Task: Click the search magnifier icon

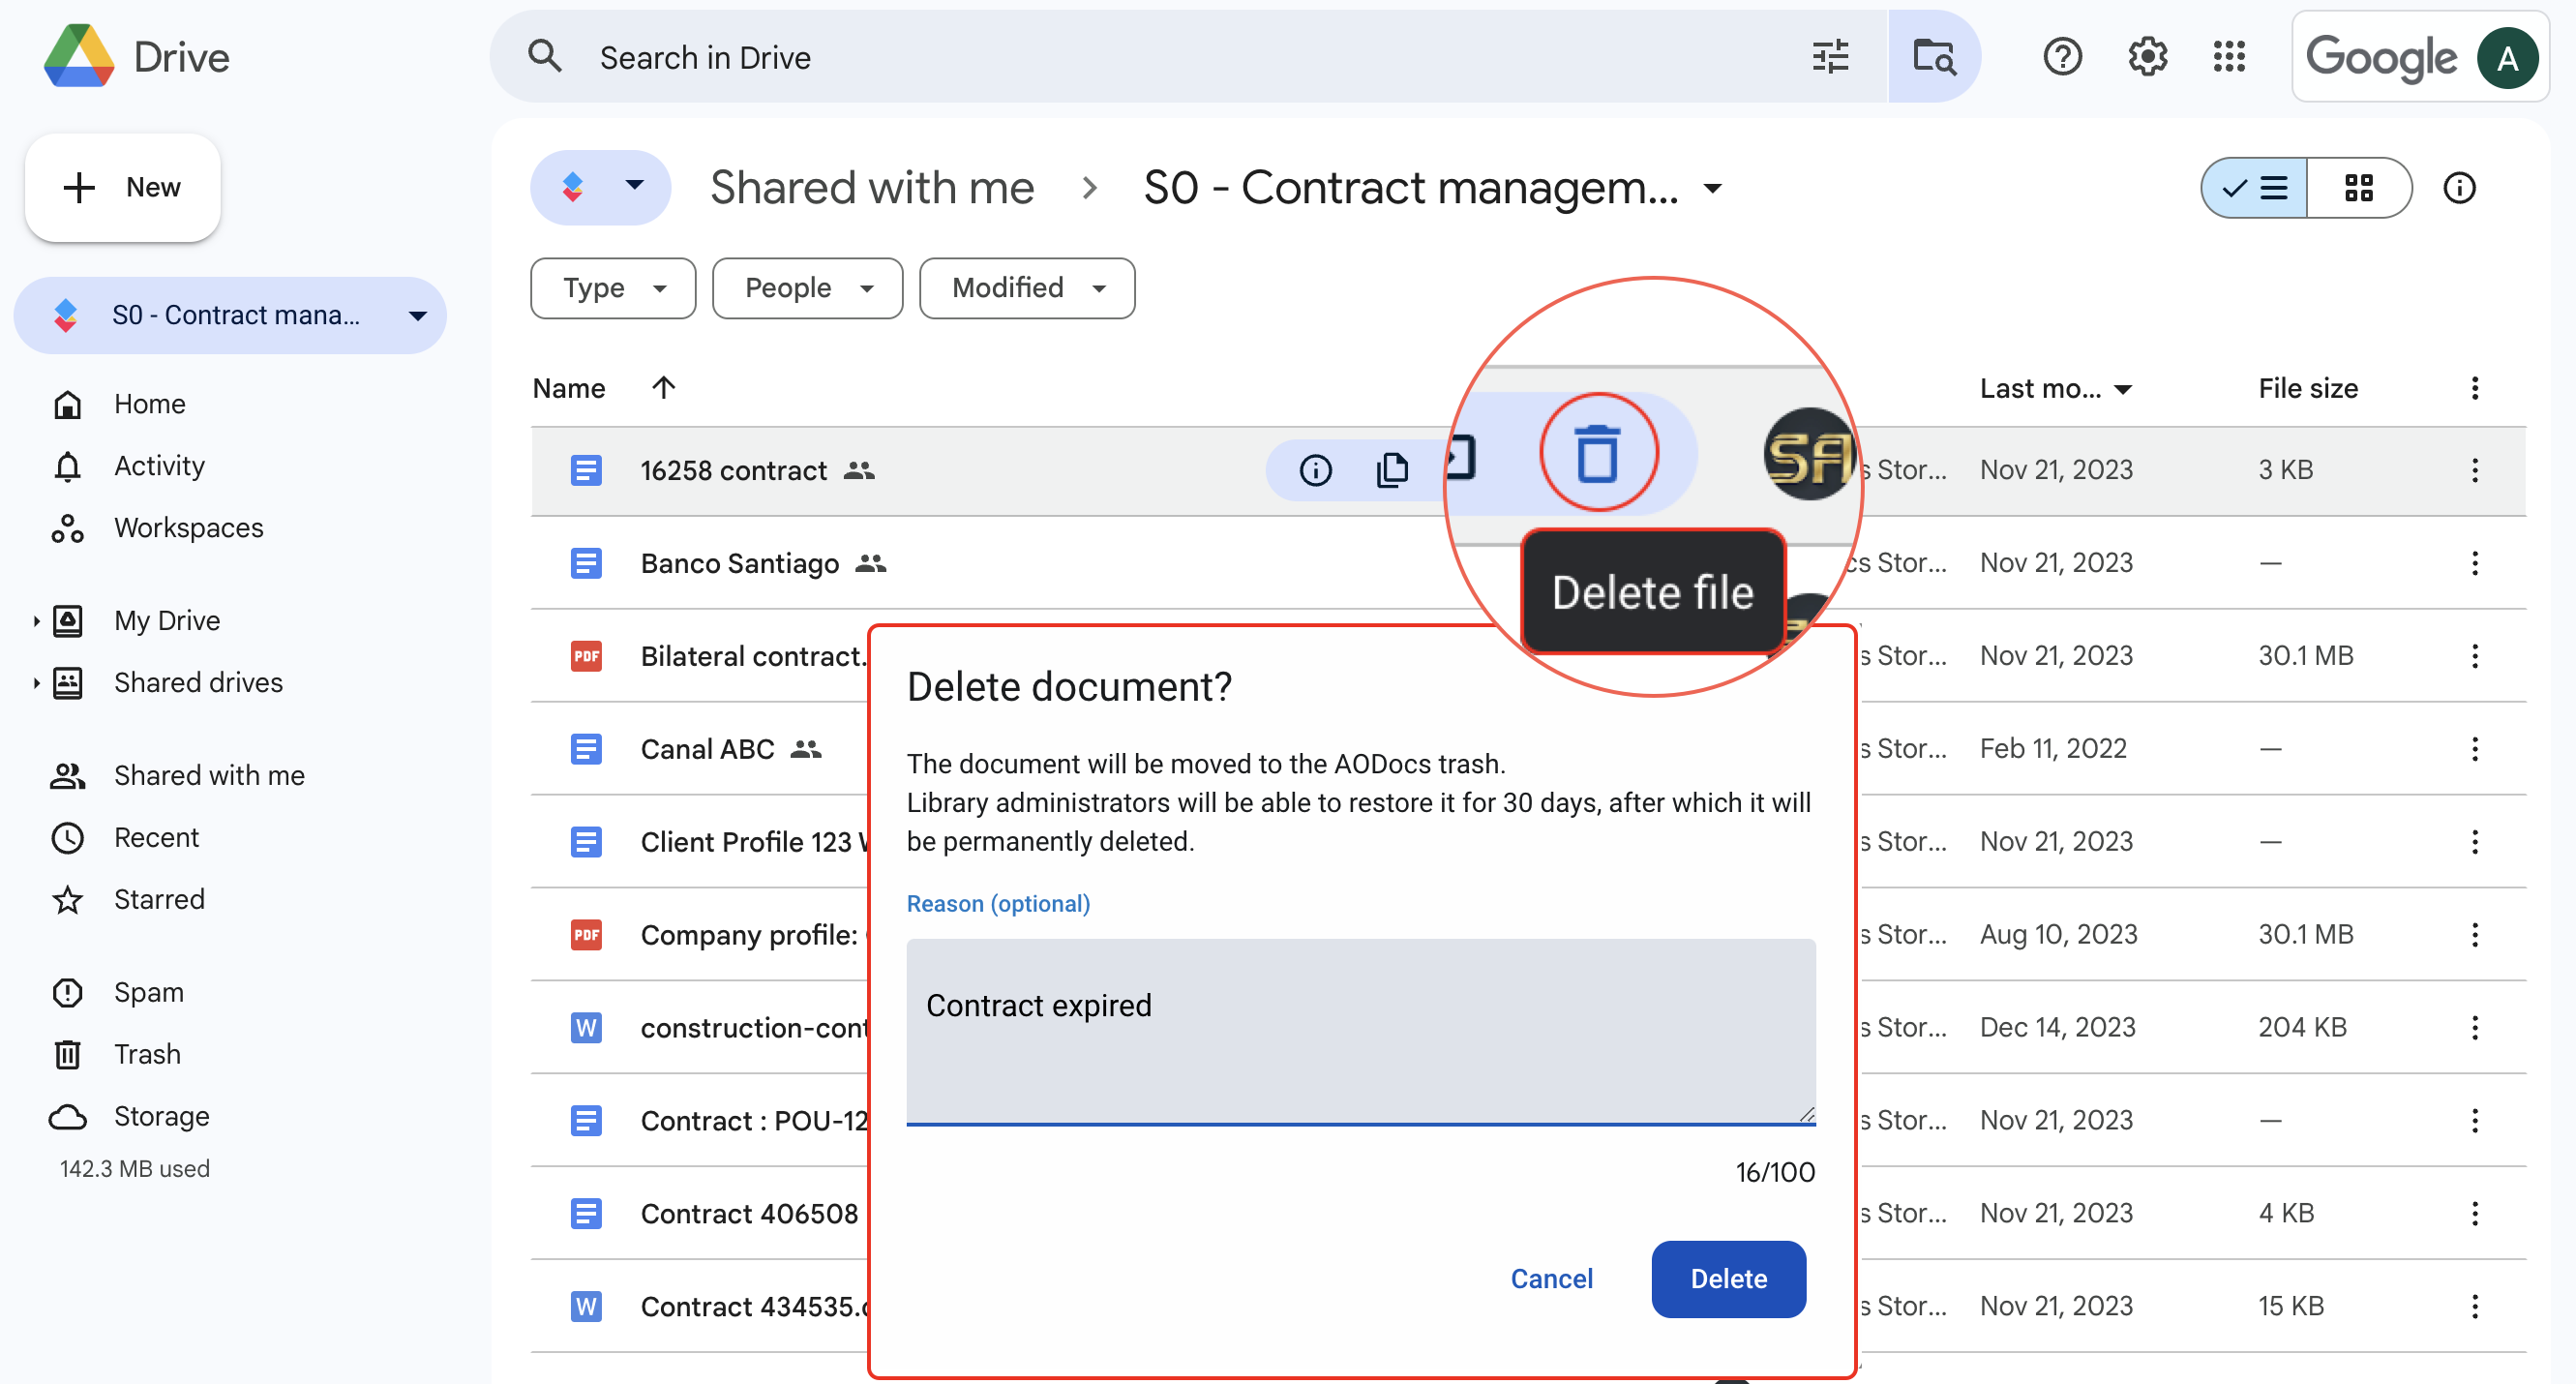Action: coord(545,57)
